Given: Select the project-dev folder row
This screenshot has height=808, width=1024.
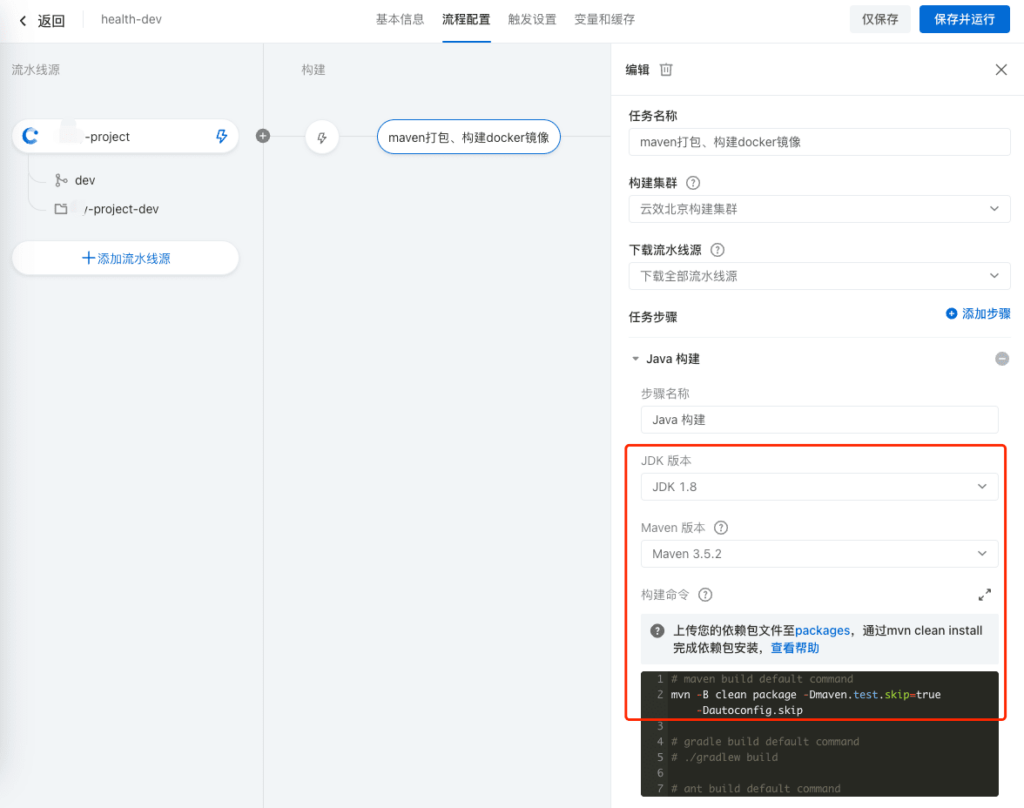Looking at the screenshot, I should [x=106, y=209].
